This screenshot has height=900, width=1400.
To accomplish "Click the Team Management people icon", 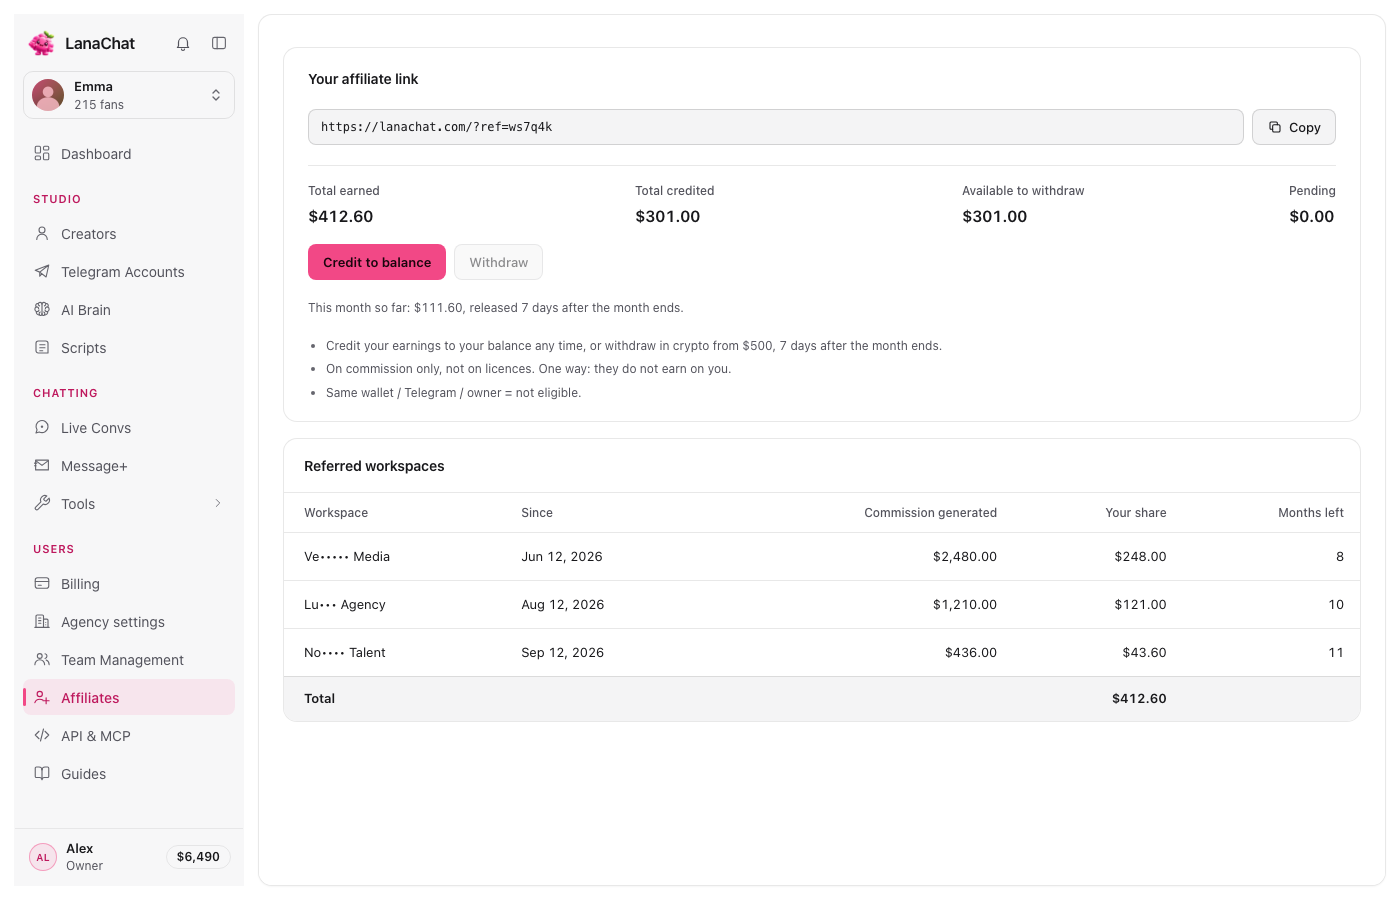I will point(42,659).
